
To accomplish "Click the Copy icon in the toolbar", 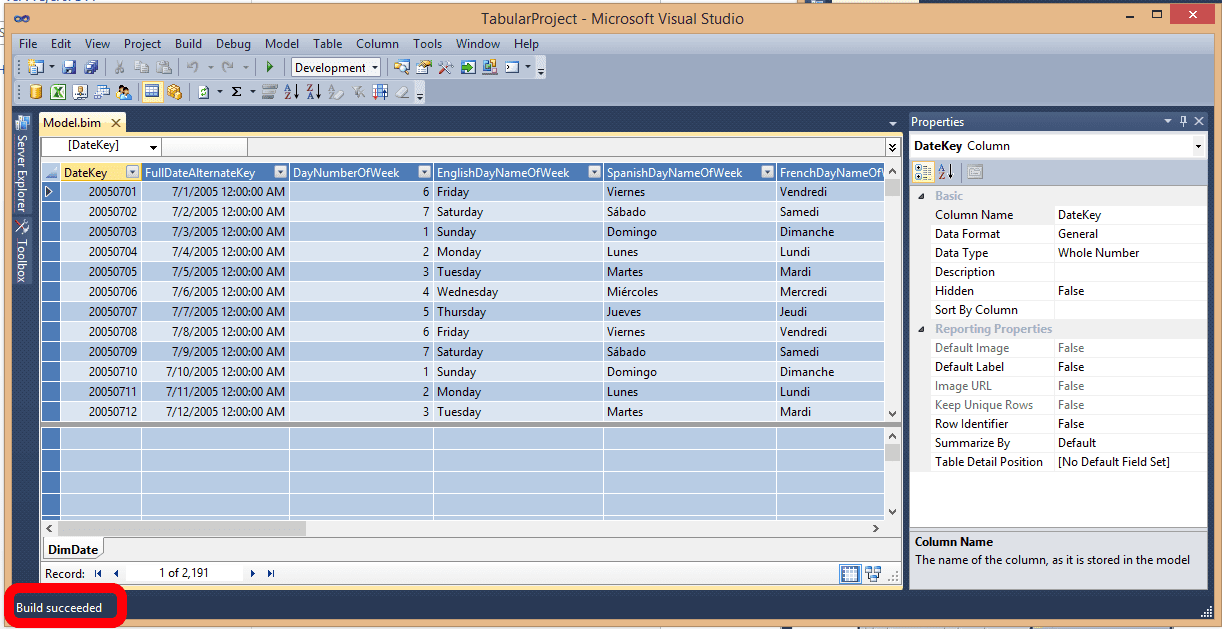I will point(141,68).
